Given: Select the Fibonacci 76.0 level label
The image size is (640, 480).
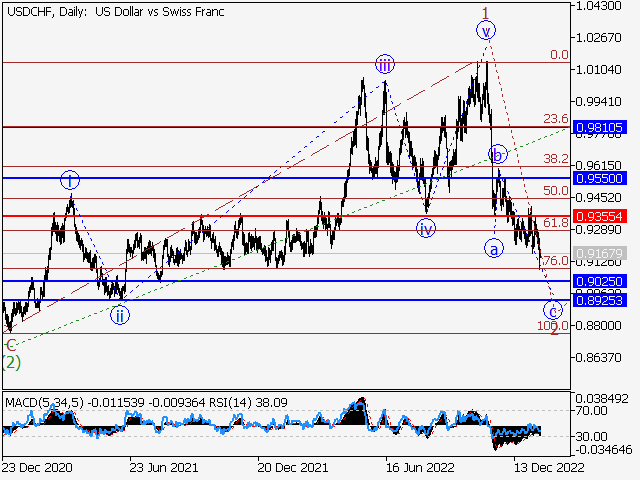Looking at the screenshot, I should tap(556, 260).
